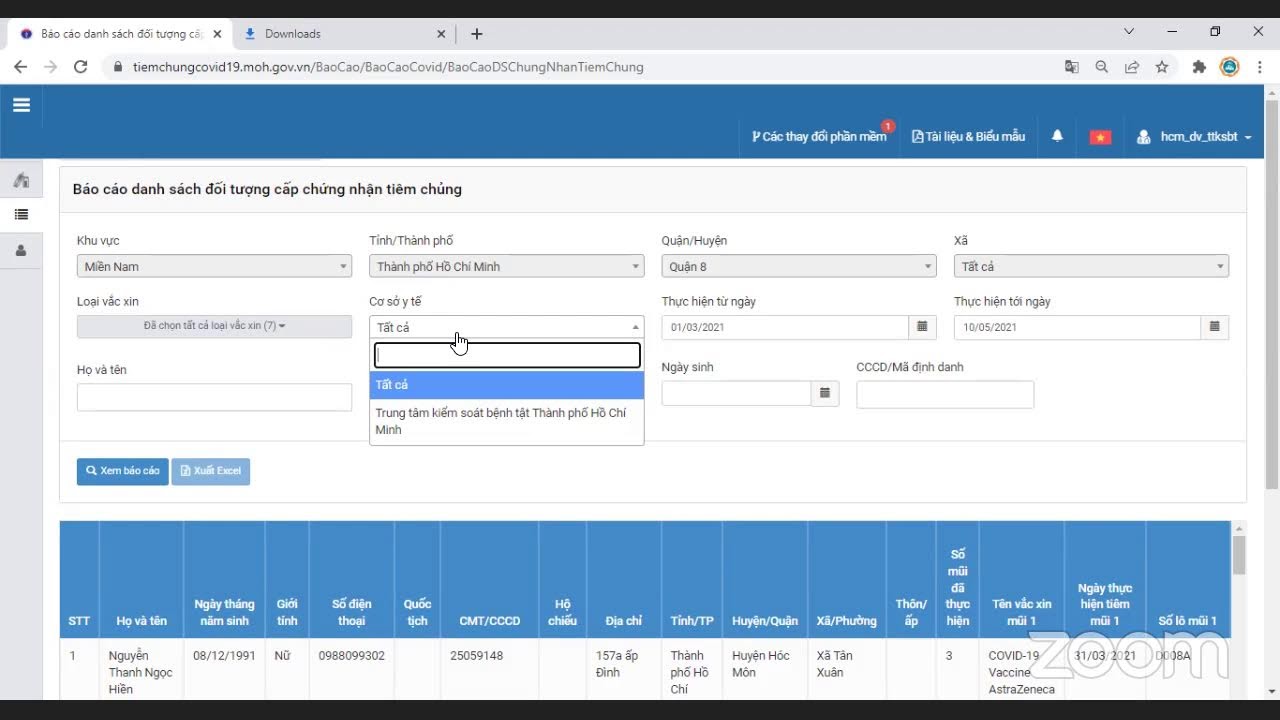
Task: Open the Khu vực dropdown 'Miền Nam'
Action: (214, 267)
